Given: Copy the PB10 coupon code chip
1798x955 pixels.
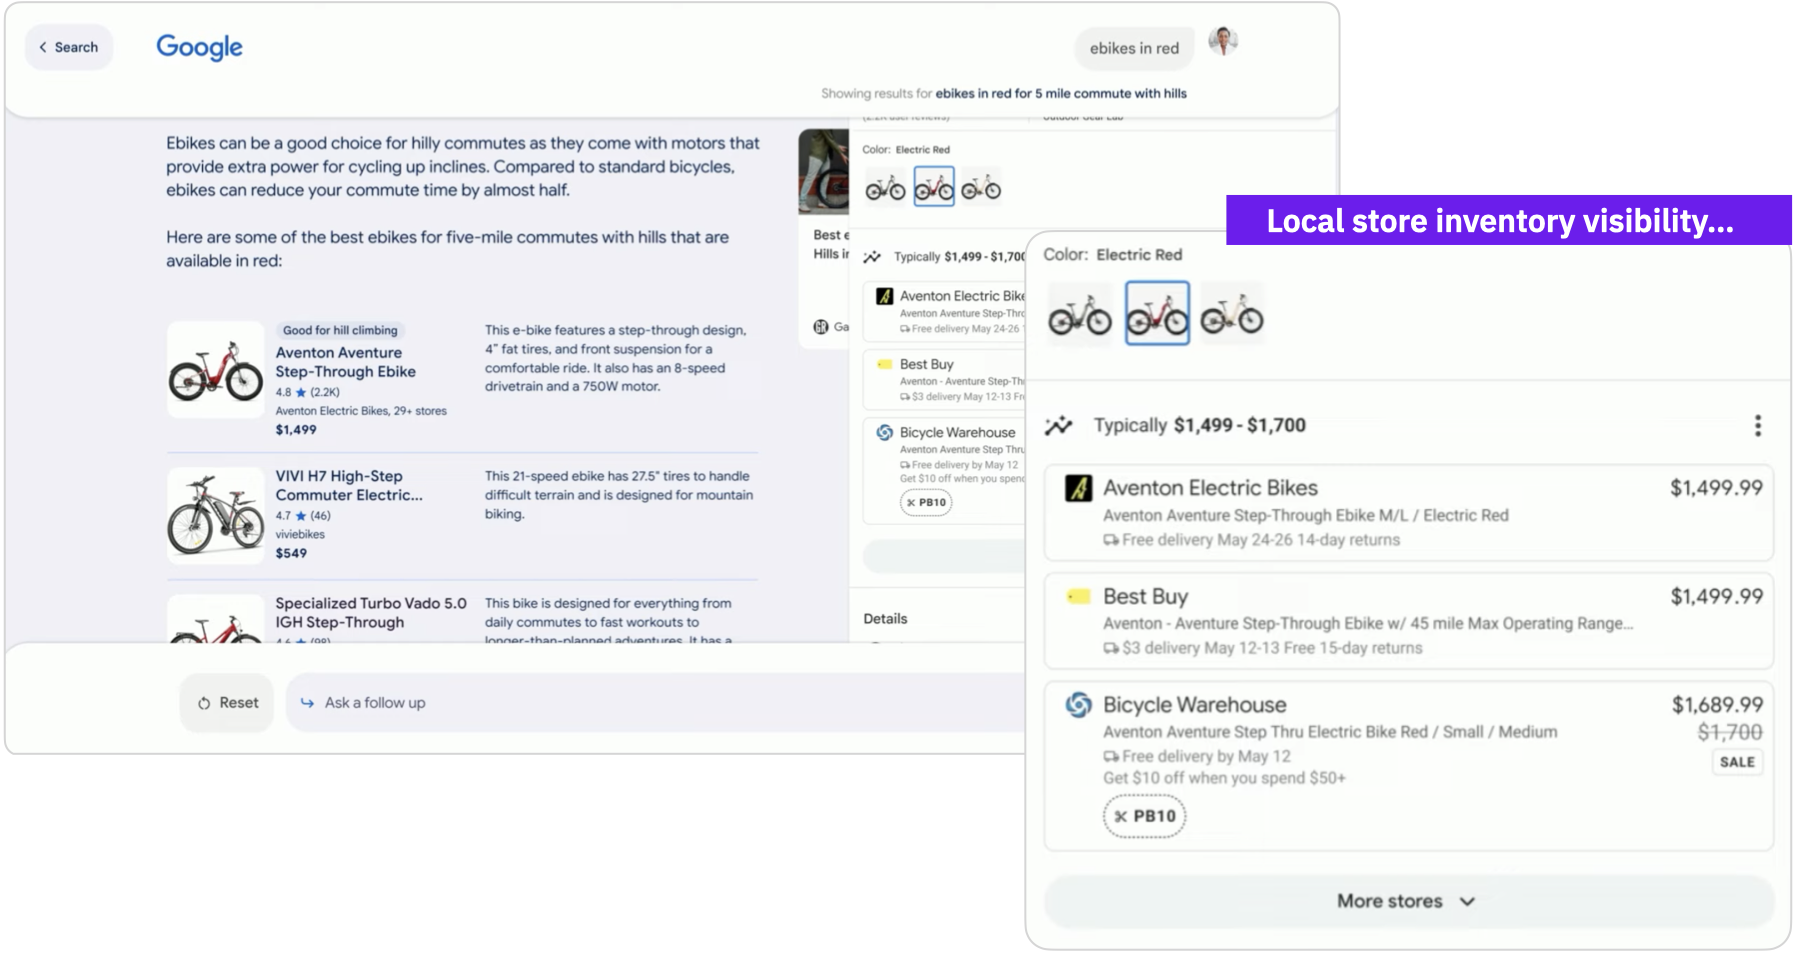Looking at the screenshot, I should coord(1144,816).
